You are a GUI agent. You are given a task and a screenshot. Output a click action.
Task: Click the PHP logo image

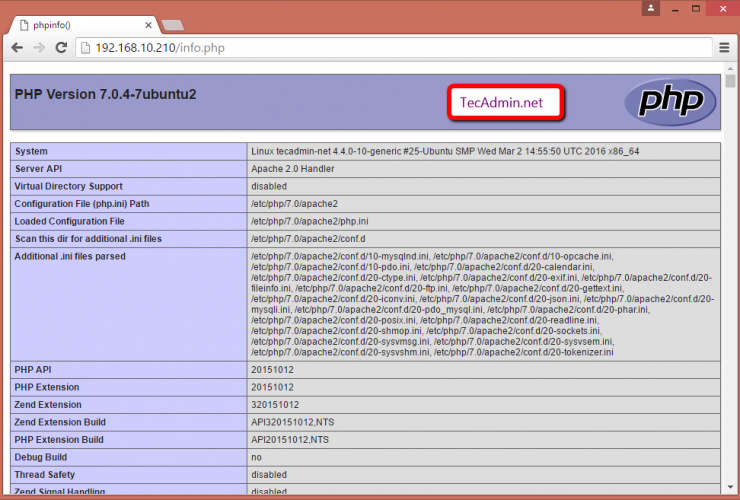(x=670, y=102)
